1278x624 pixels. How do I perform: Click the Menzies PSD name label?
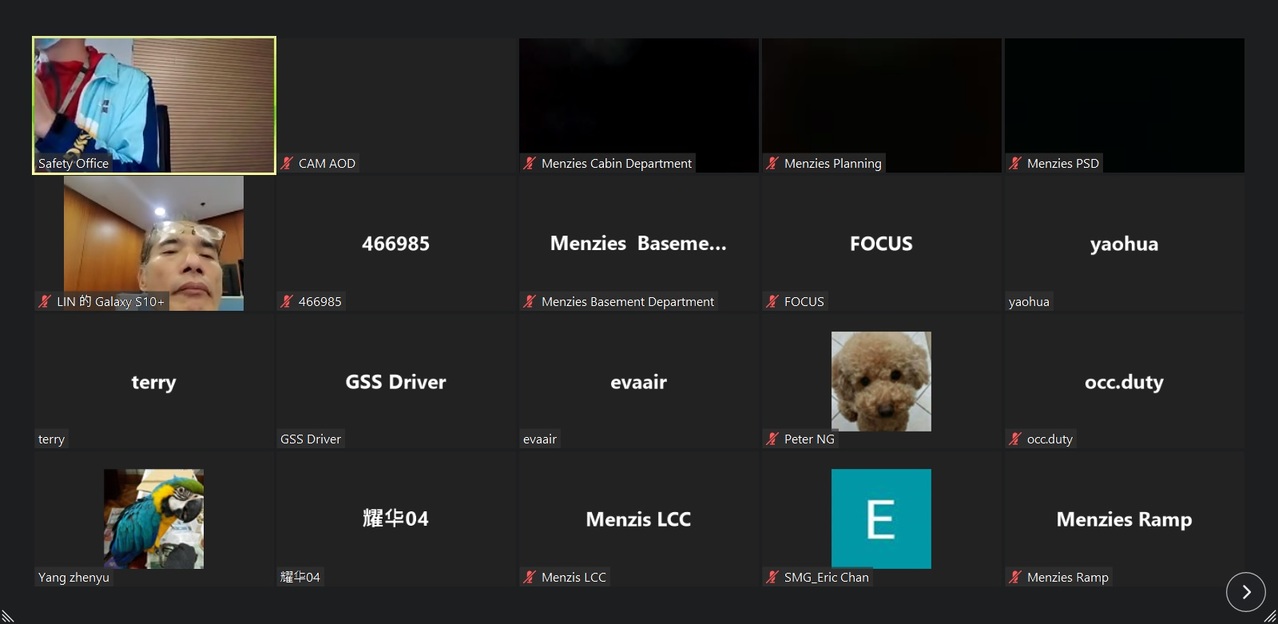1063,163
